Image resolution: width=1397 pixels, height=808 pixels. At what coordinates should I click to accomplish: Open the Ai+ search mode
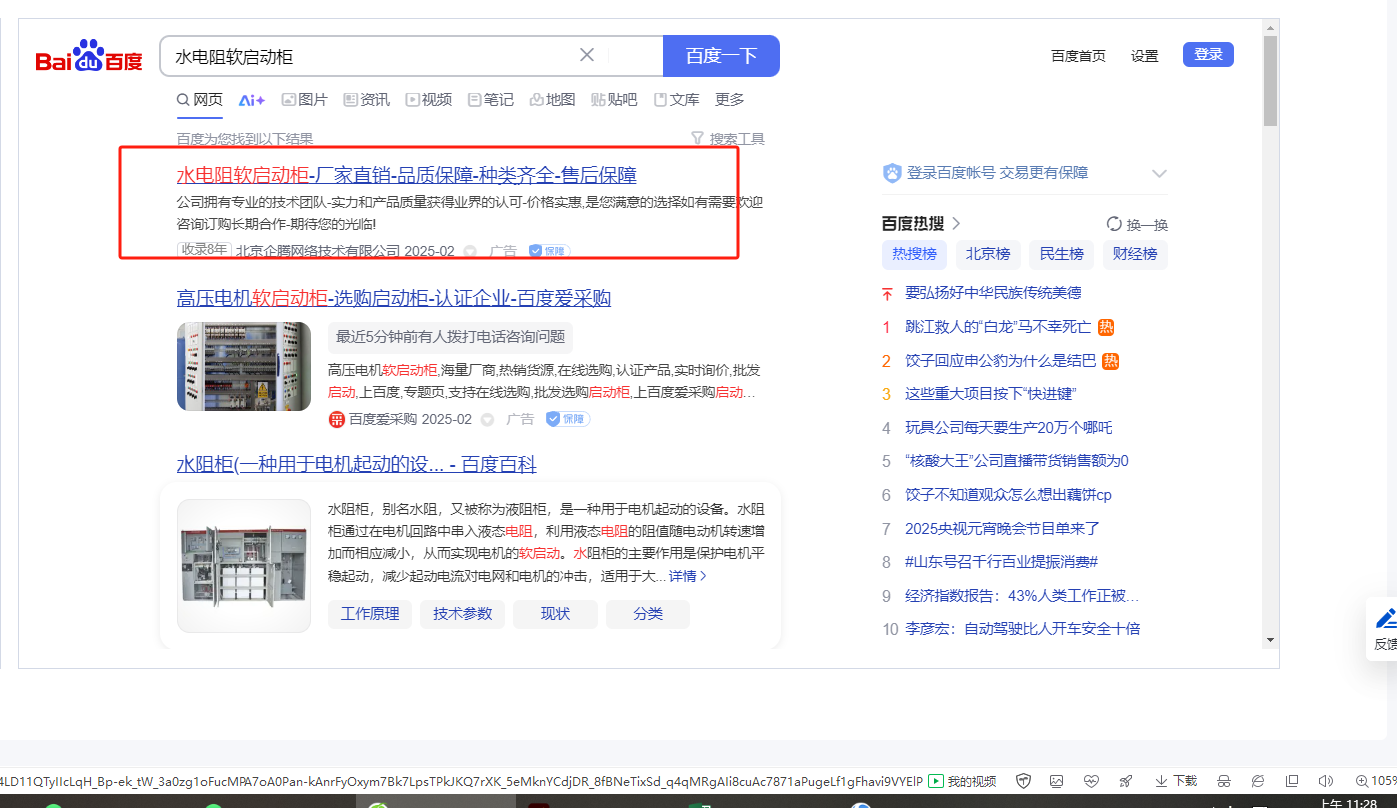click(251, 100)
